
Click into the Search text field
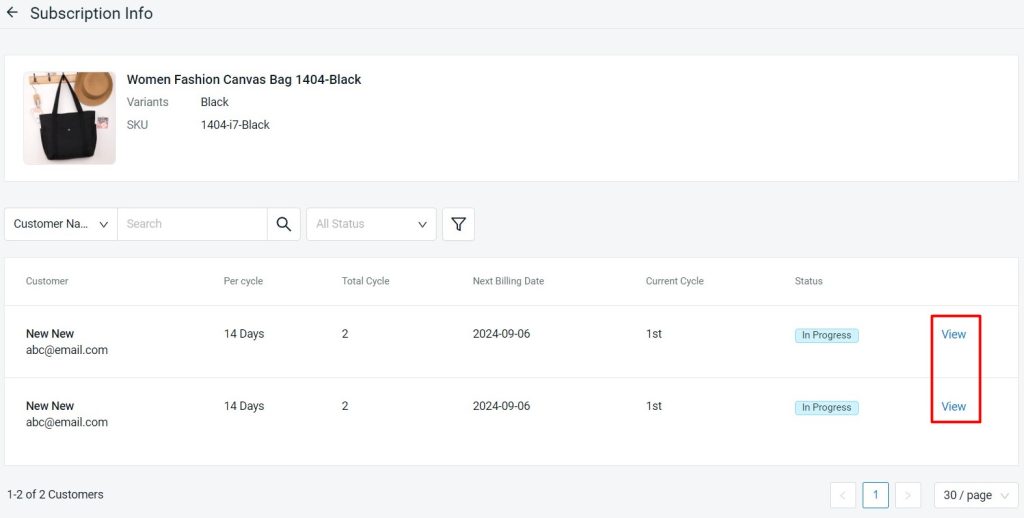192,224
